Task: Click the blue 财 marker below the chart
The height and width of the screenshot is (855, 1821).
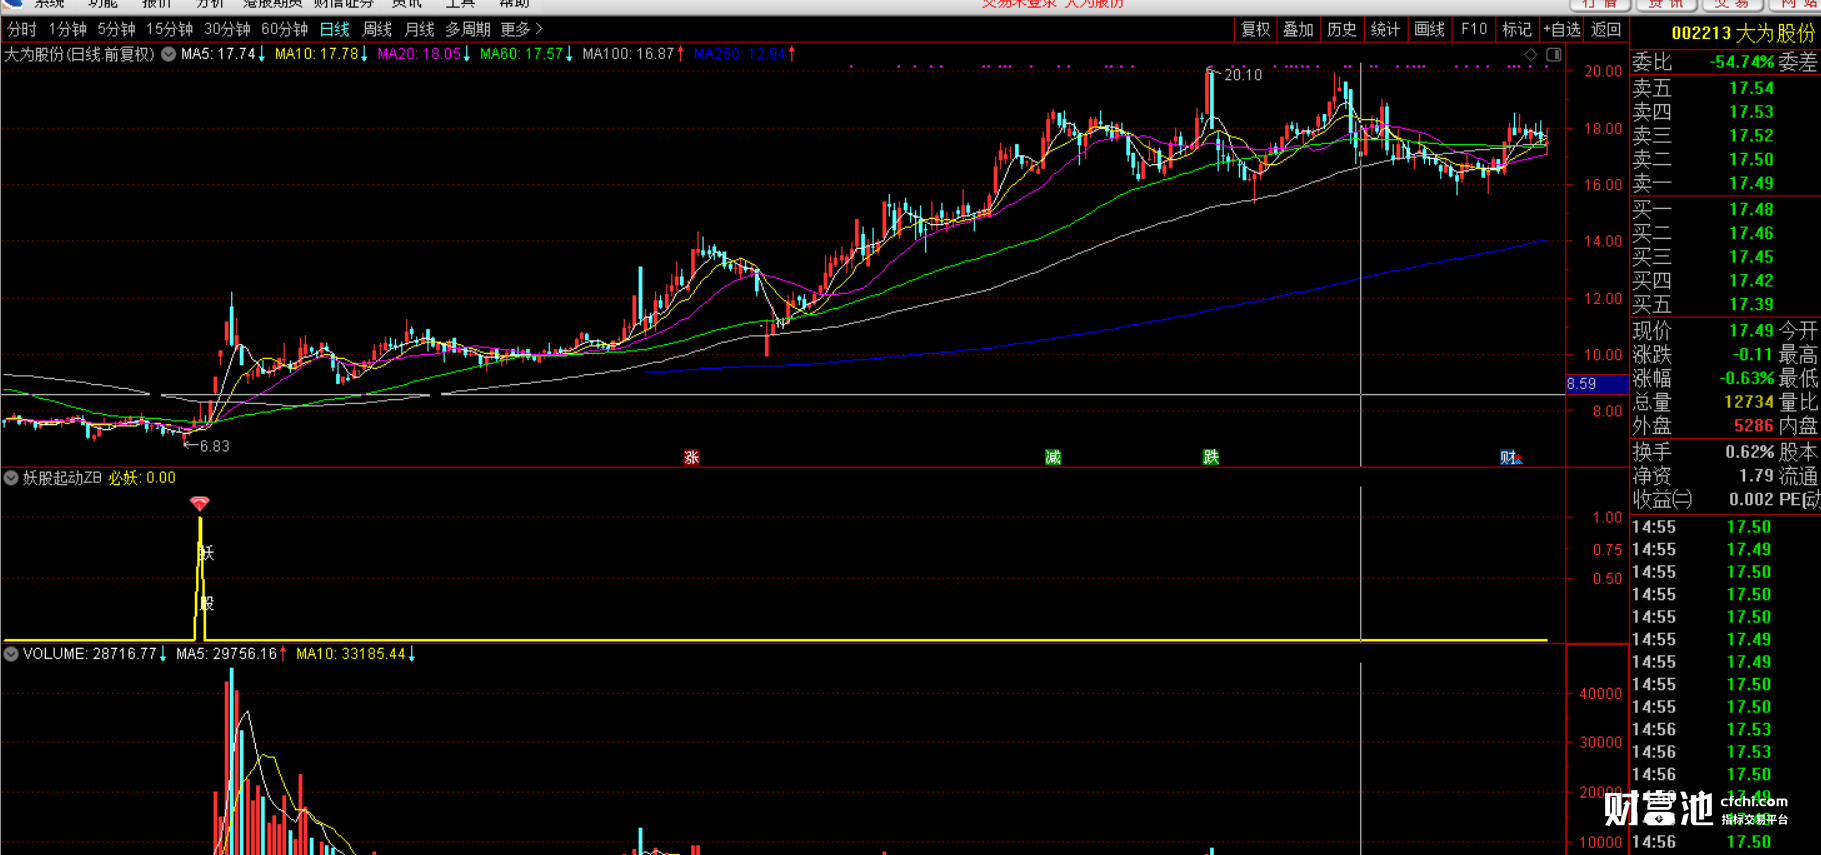Action: tap(1510, 457)
